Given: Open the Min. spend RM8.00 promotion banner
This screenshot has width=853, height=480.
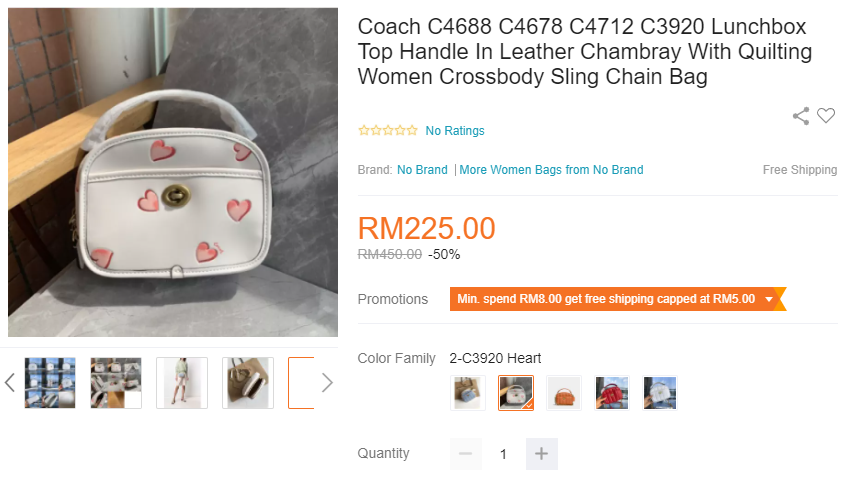Looking at the screenshot, I should point(617,299).
